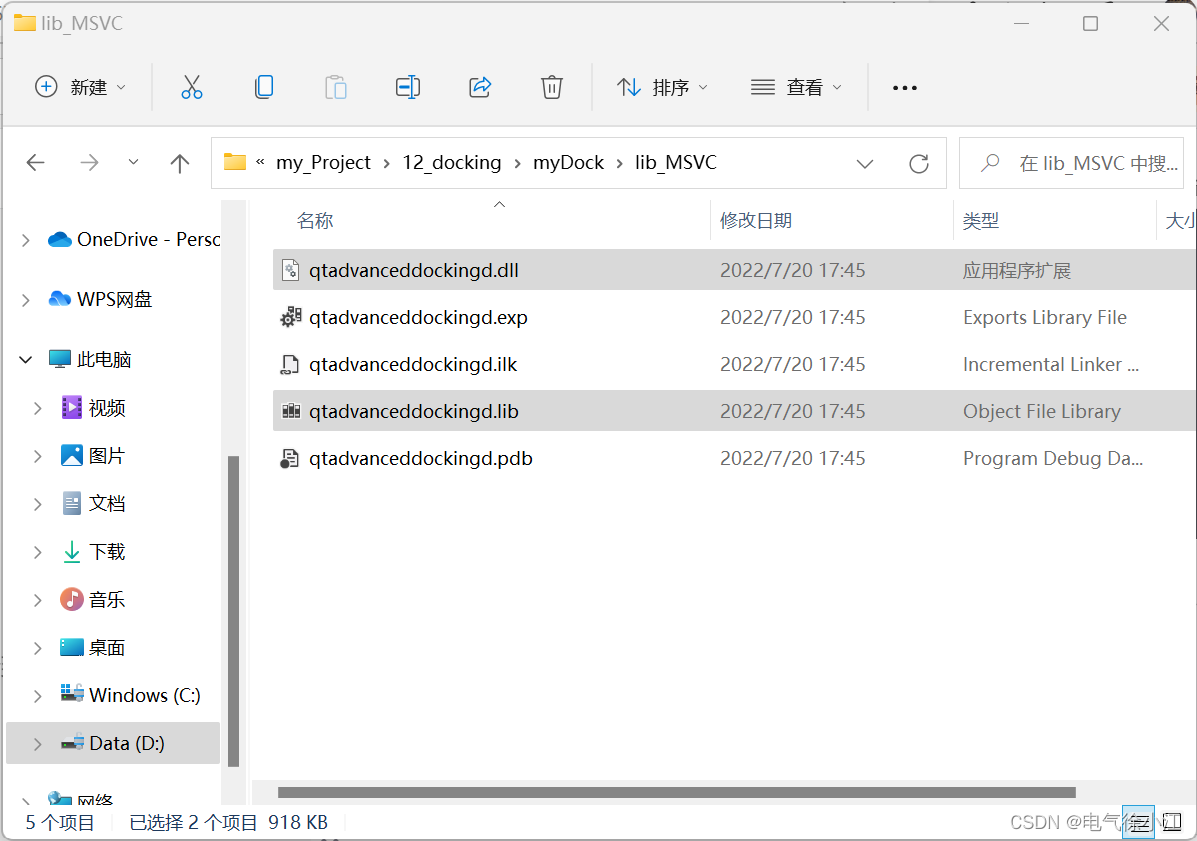Cut the selected files using scissors icon
The width and height of the screenshot is (1197, 841).
click(x=191, y=87)
